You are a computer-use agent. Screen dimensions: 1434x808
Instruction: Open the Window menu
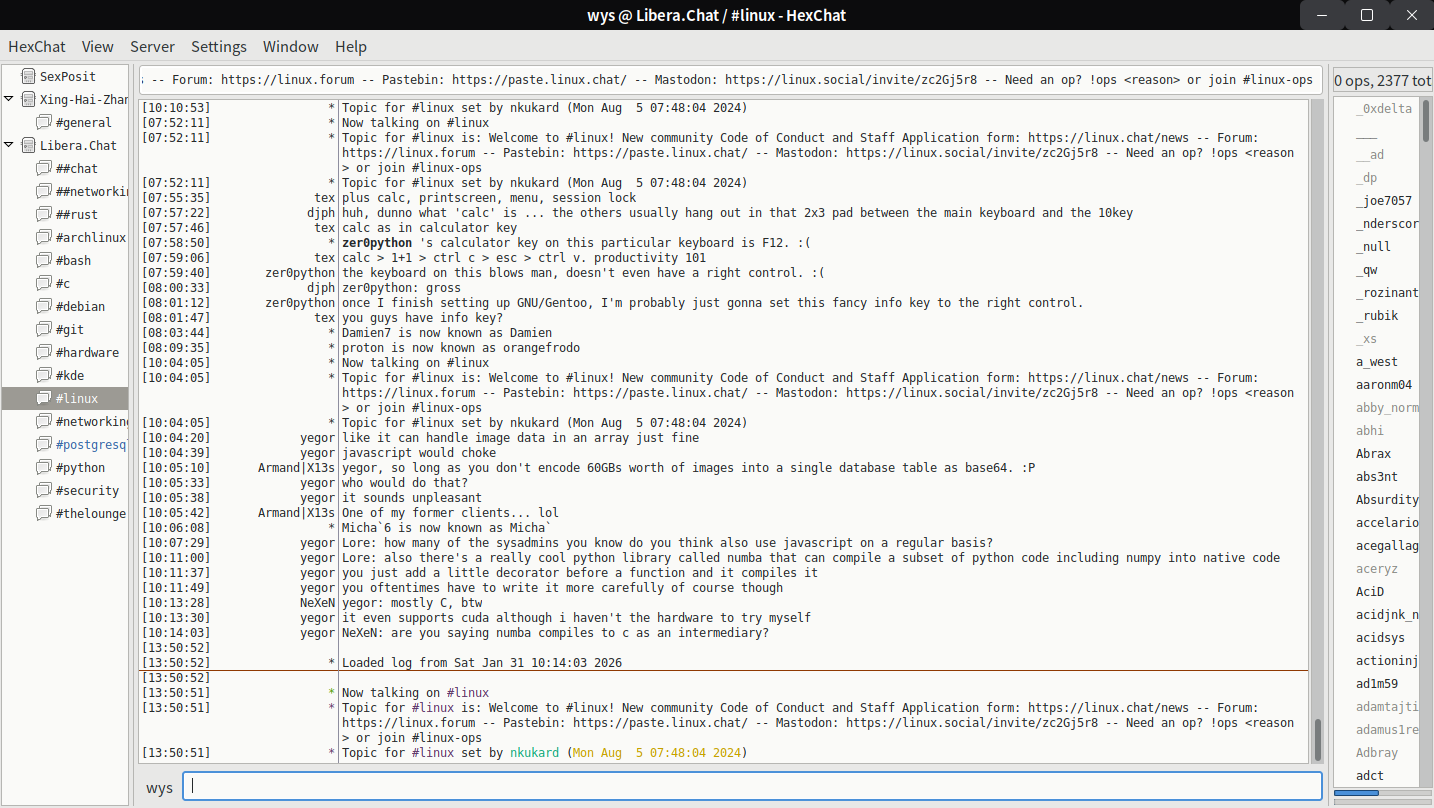coord(291,46)
